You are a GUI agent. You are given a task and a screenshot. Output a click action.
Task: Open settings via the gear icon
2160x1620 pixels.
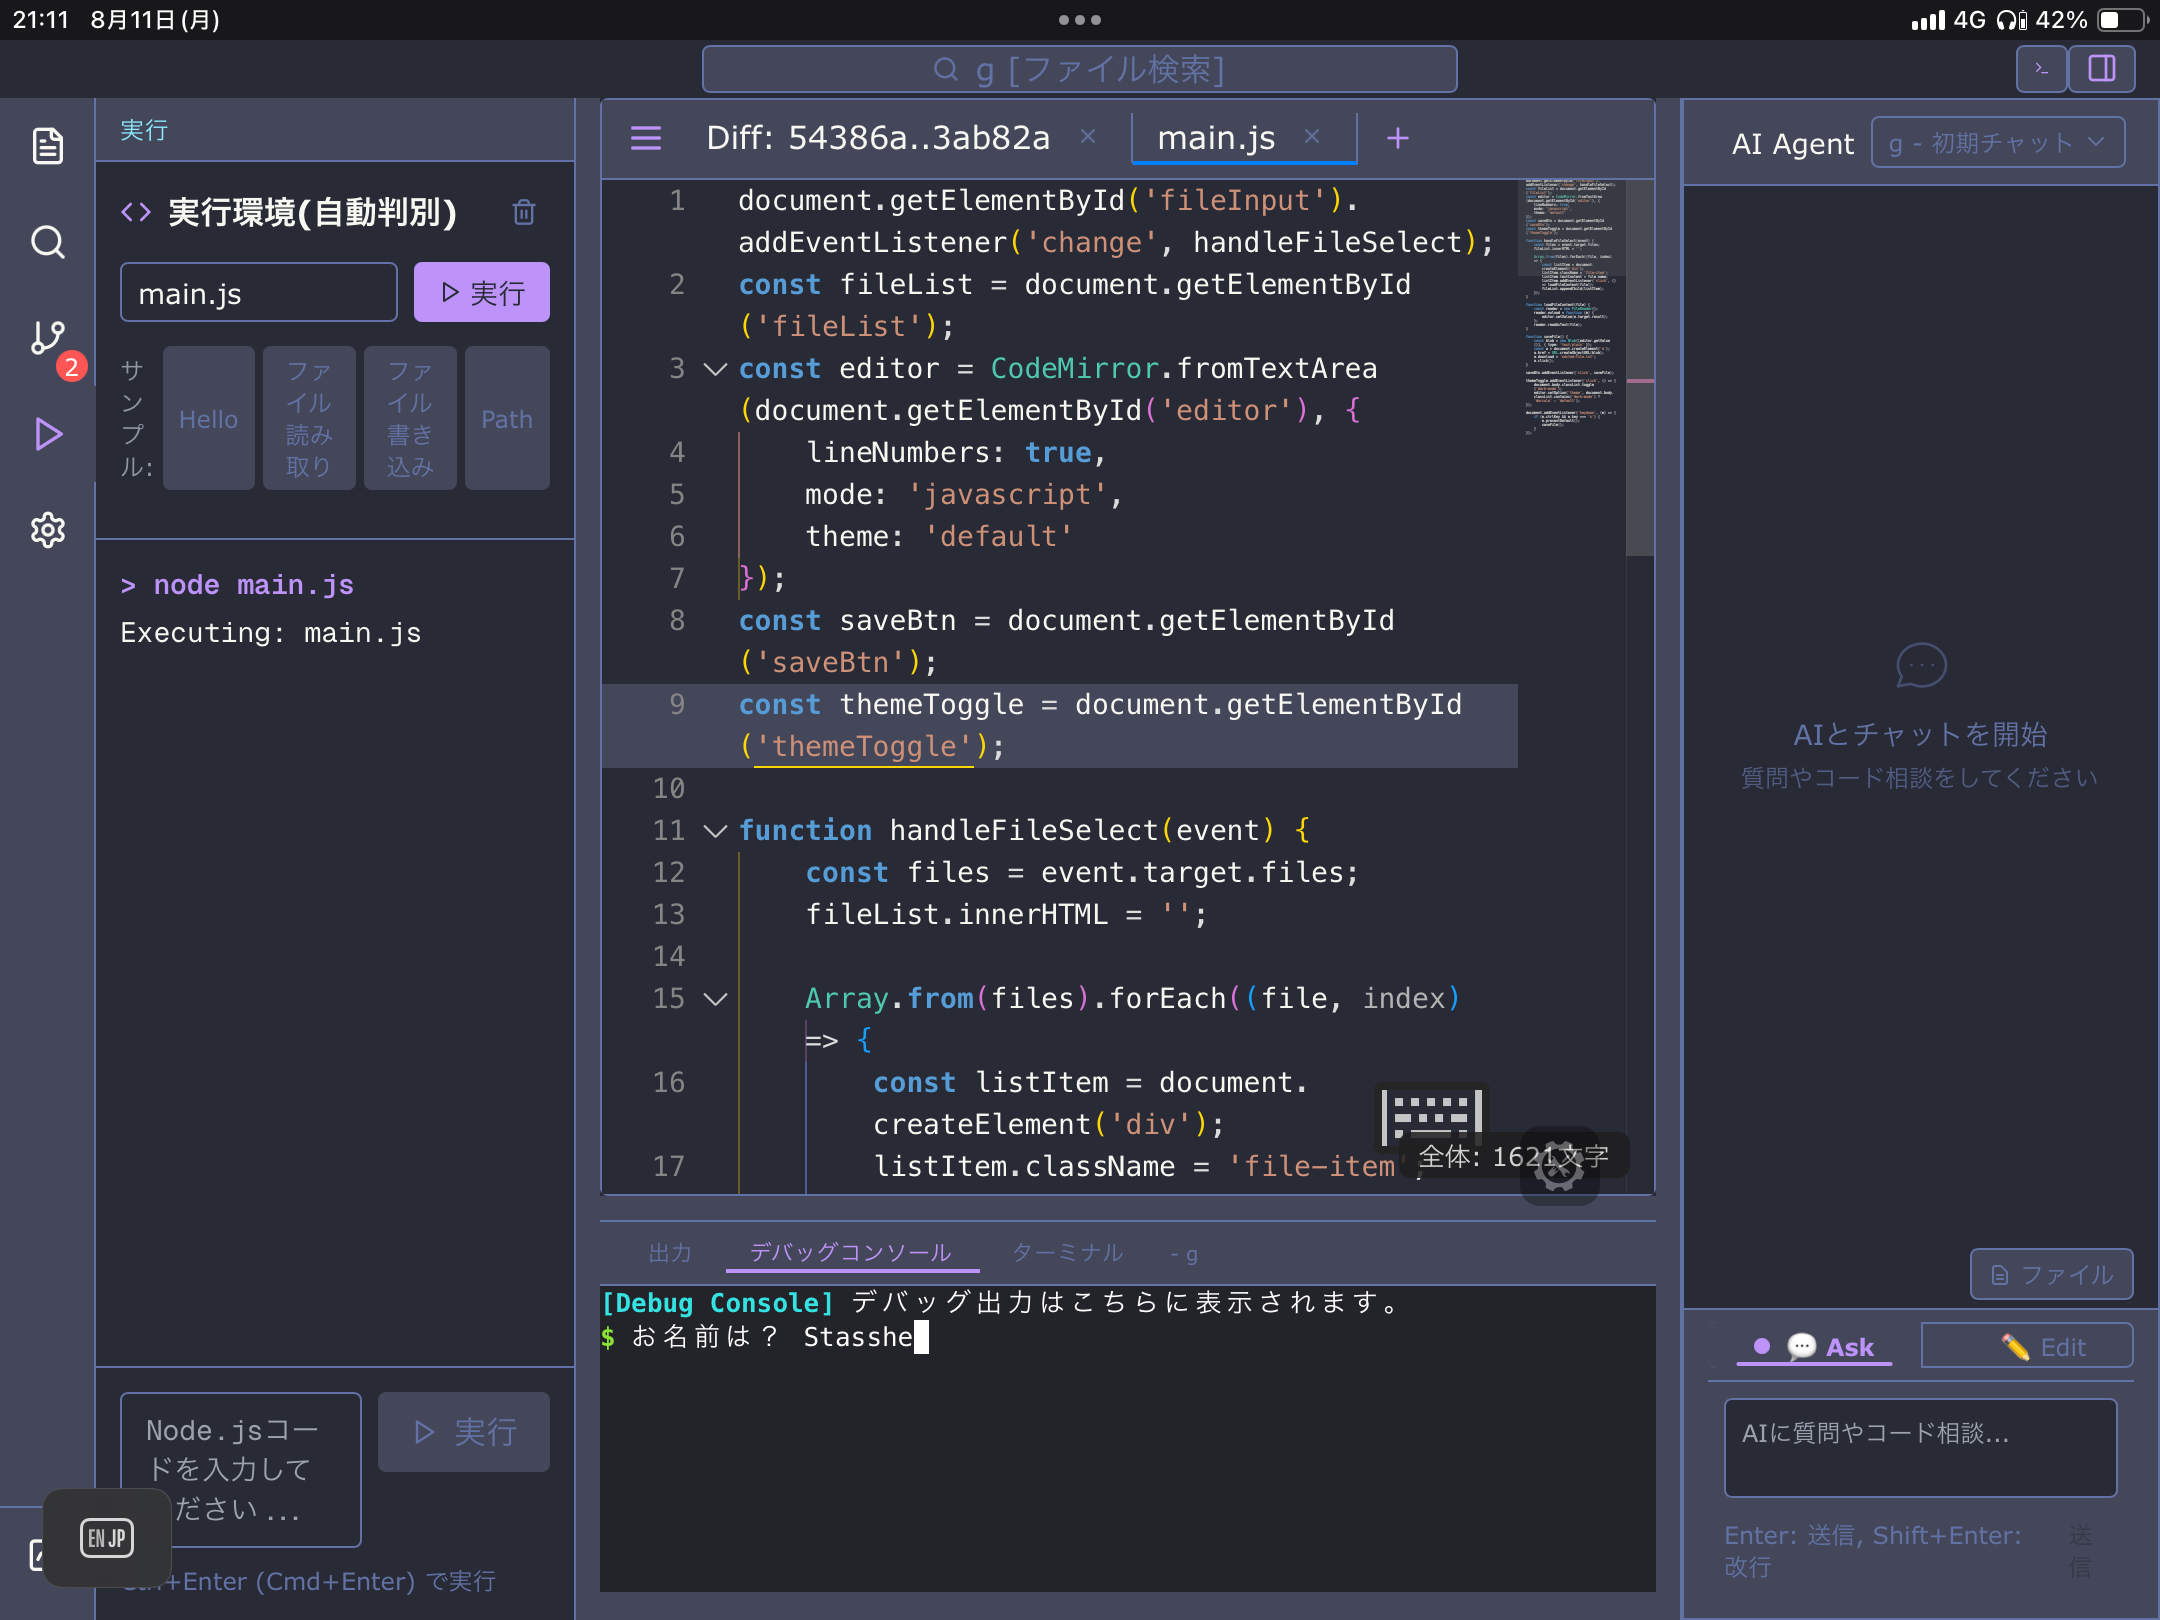point(47,530)
